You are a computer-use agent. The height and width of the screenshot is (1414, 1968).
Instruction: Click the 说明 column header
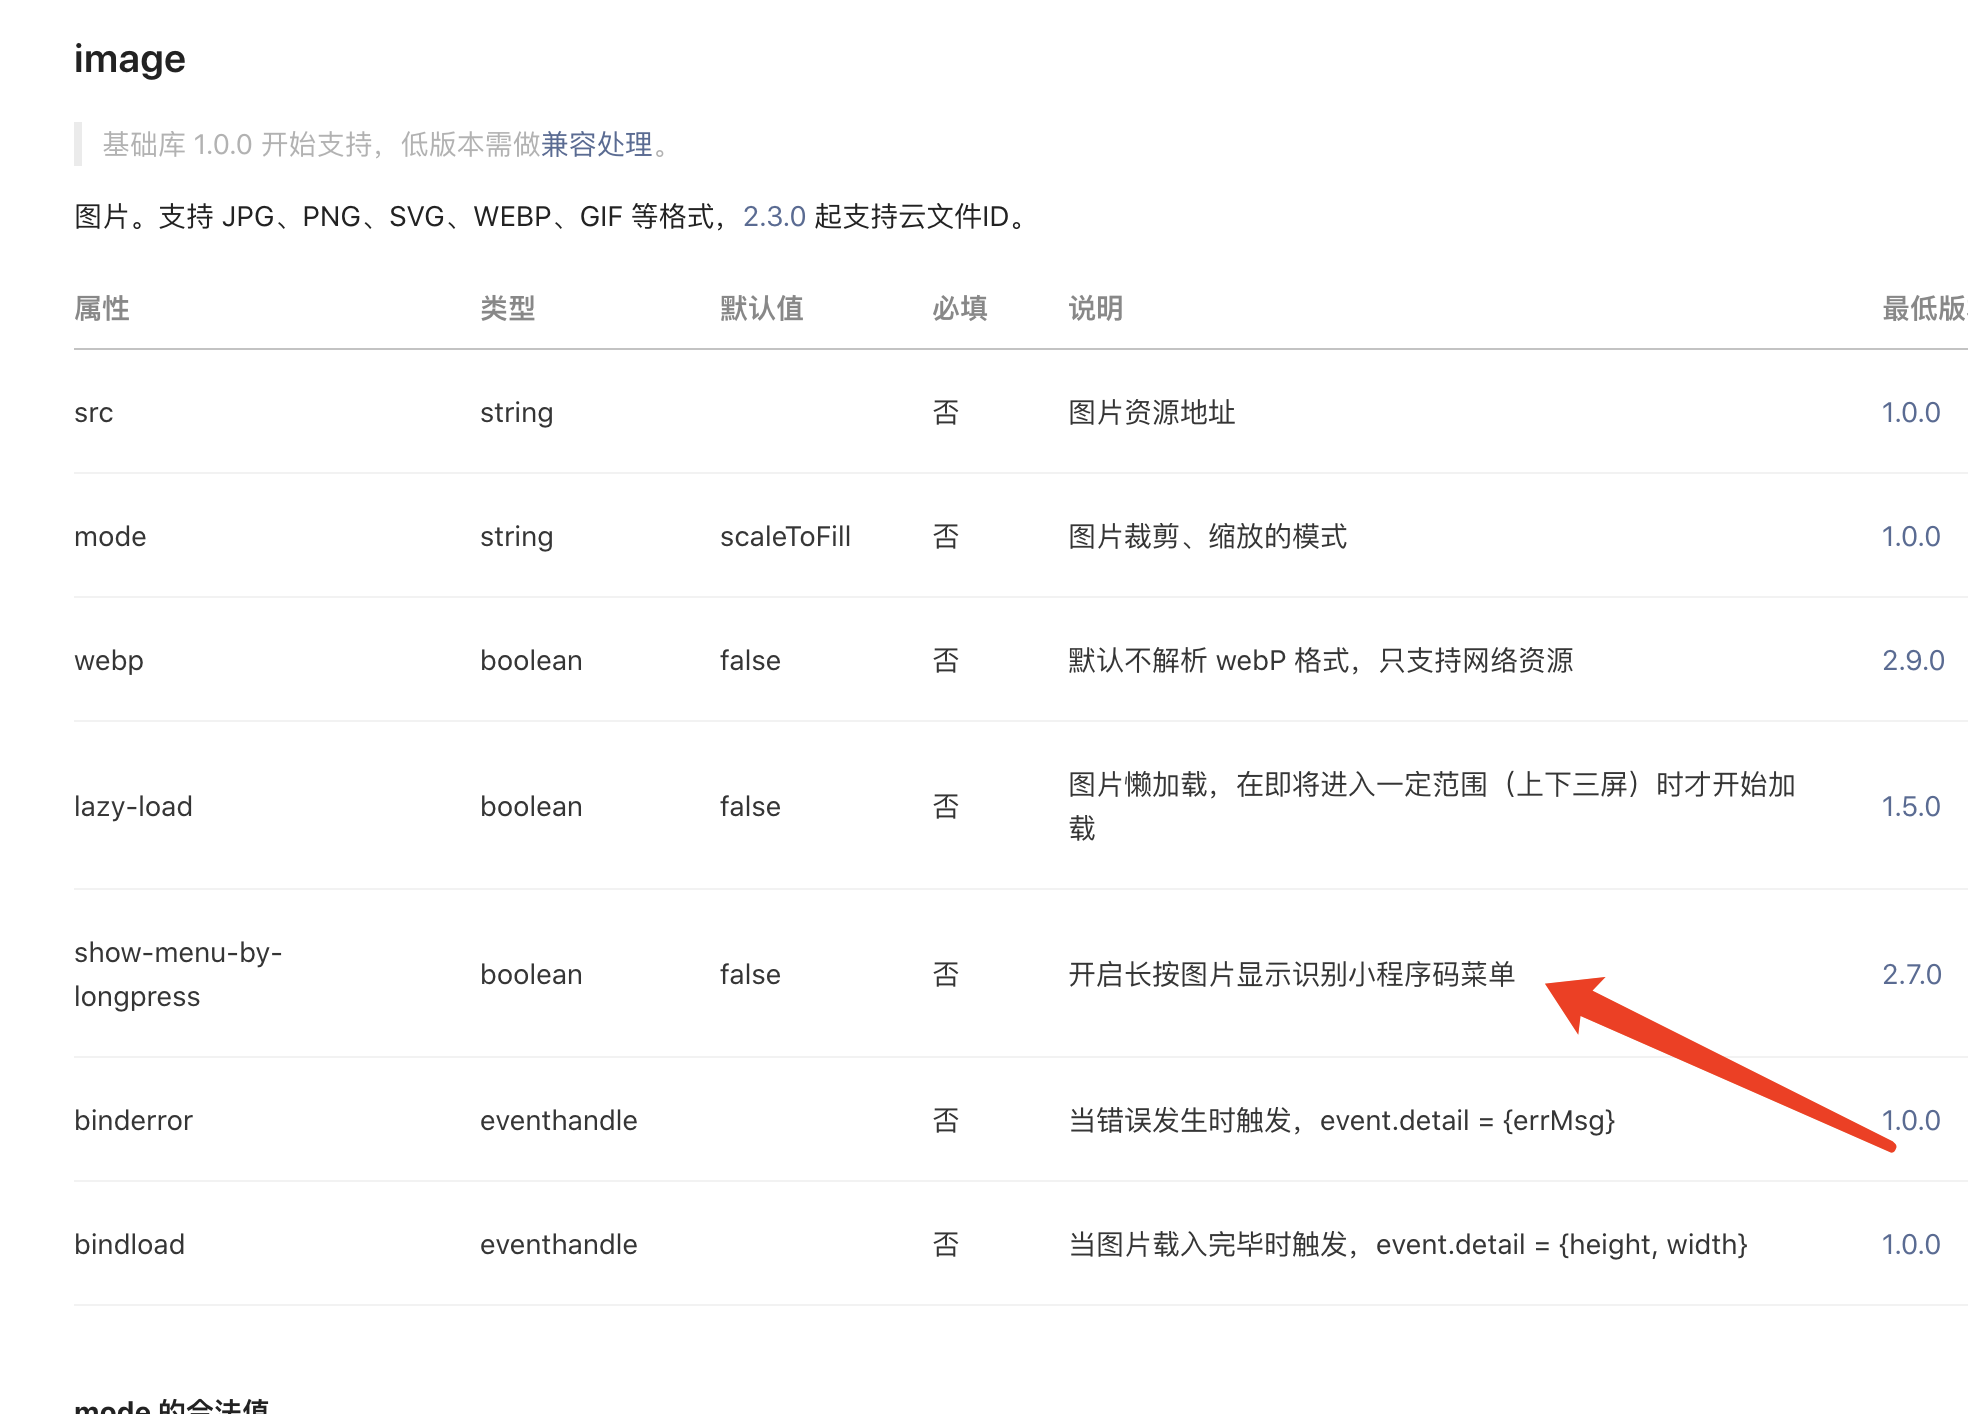[1095, 309]
